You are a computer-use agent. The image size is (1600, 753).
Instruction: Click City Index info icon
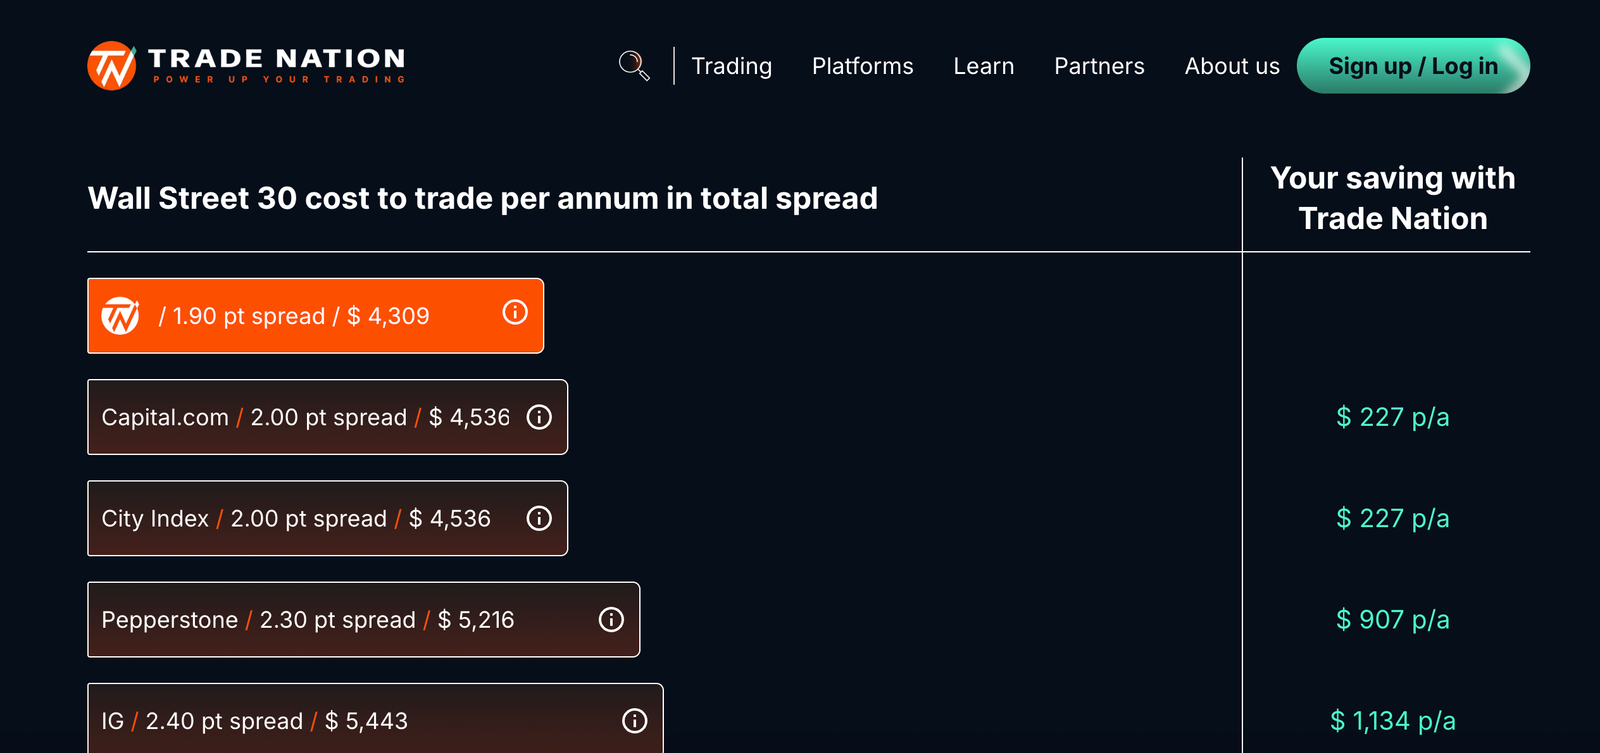tap(539, 518)
